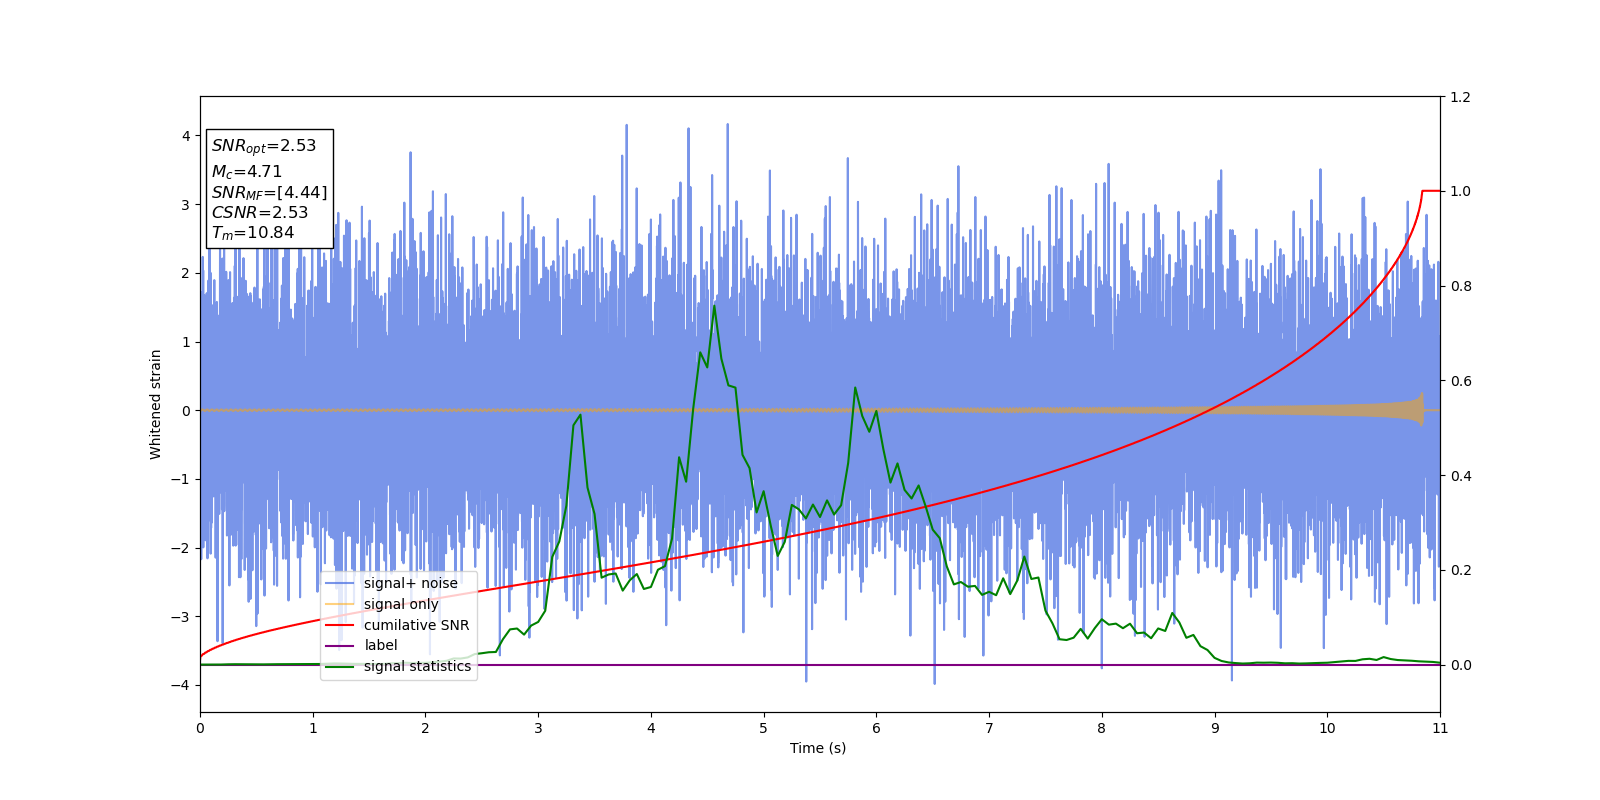The width and height of the screenshot is (1600, 800).
Task: Click x-axis tick label 11
Action: [x=1440, y=728]
